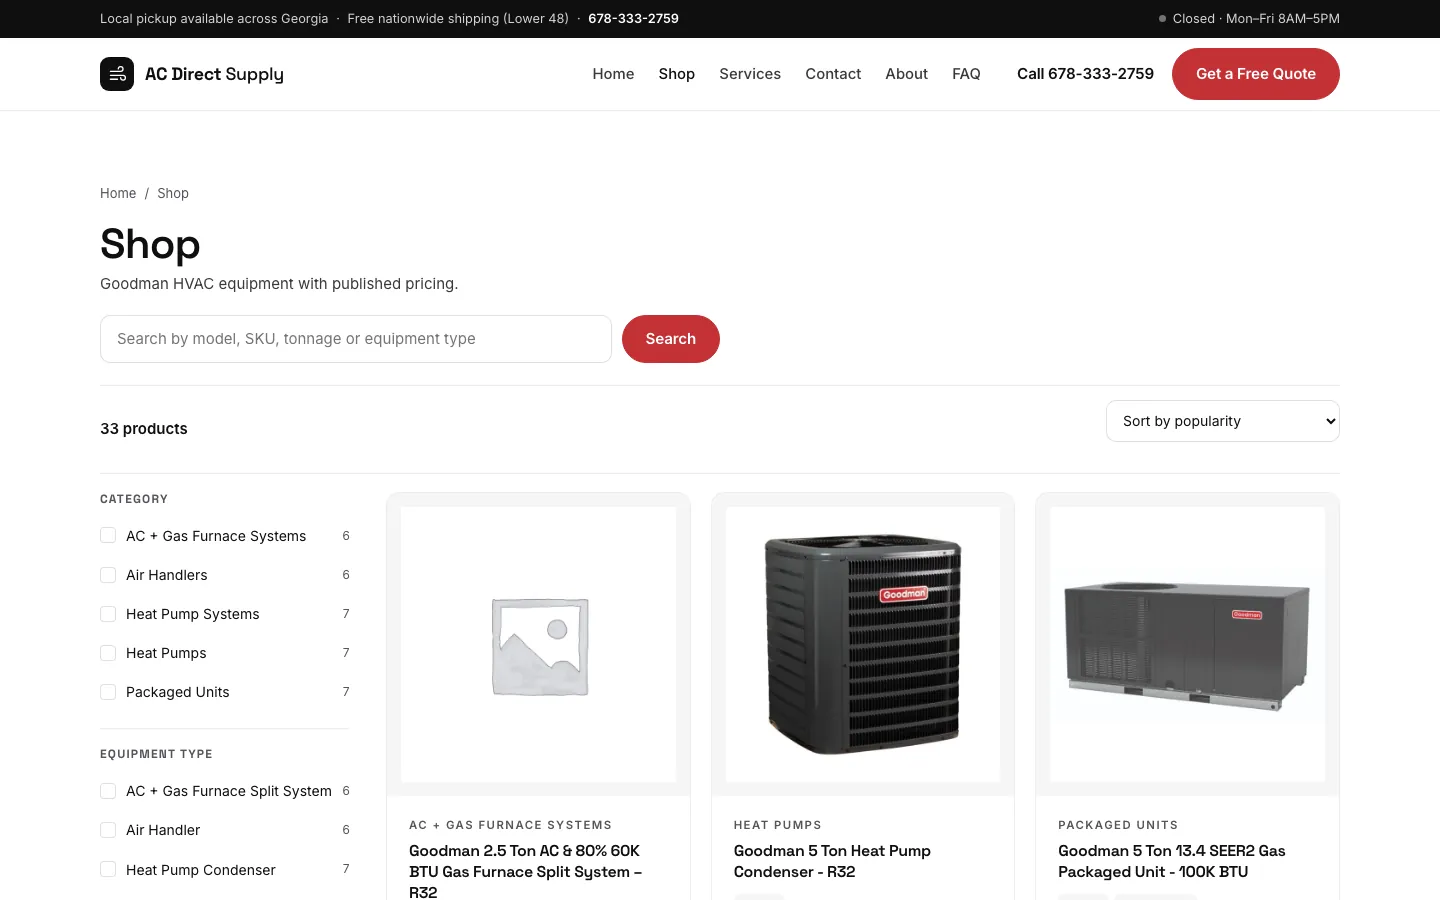This screenshot has width=1440, height=900.
Task: Click the AC Direct Supply brand name
Action: click(x=214, y=74)
